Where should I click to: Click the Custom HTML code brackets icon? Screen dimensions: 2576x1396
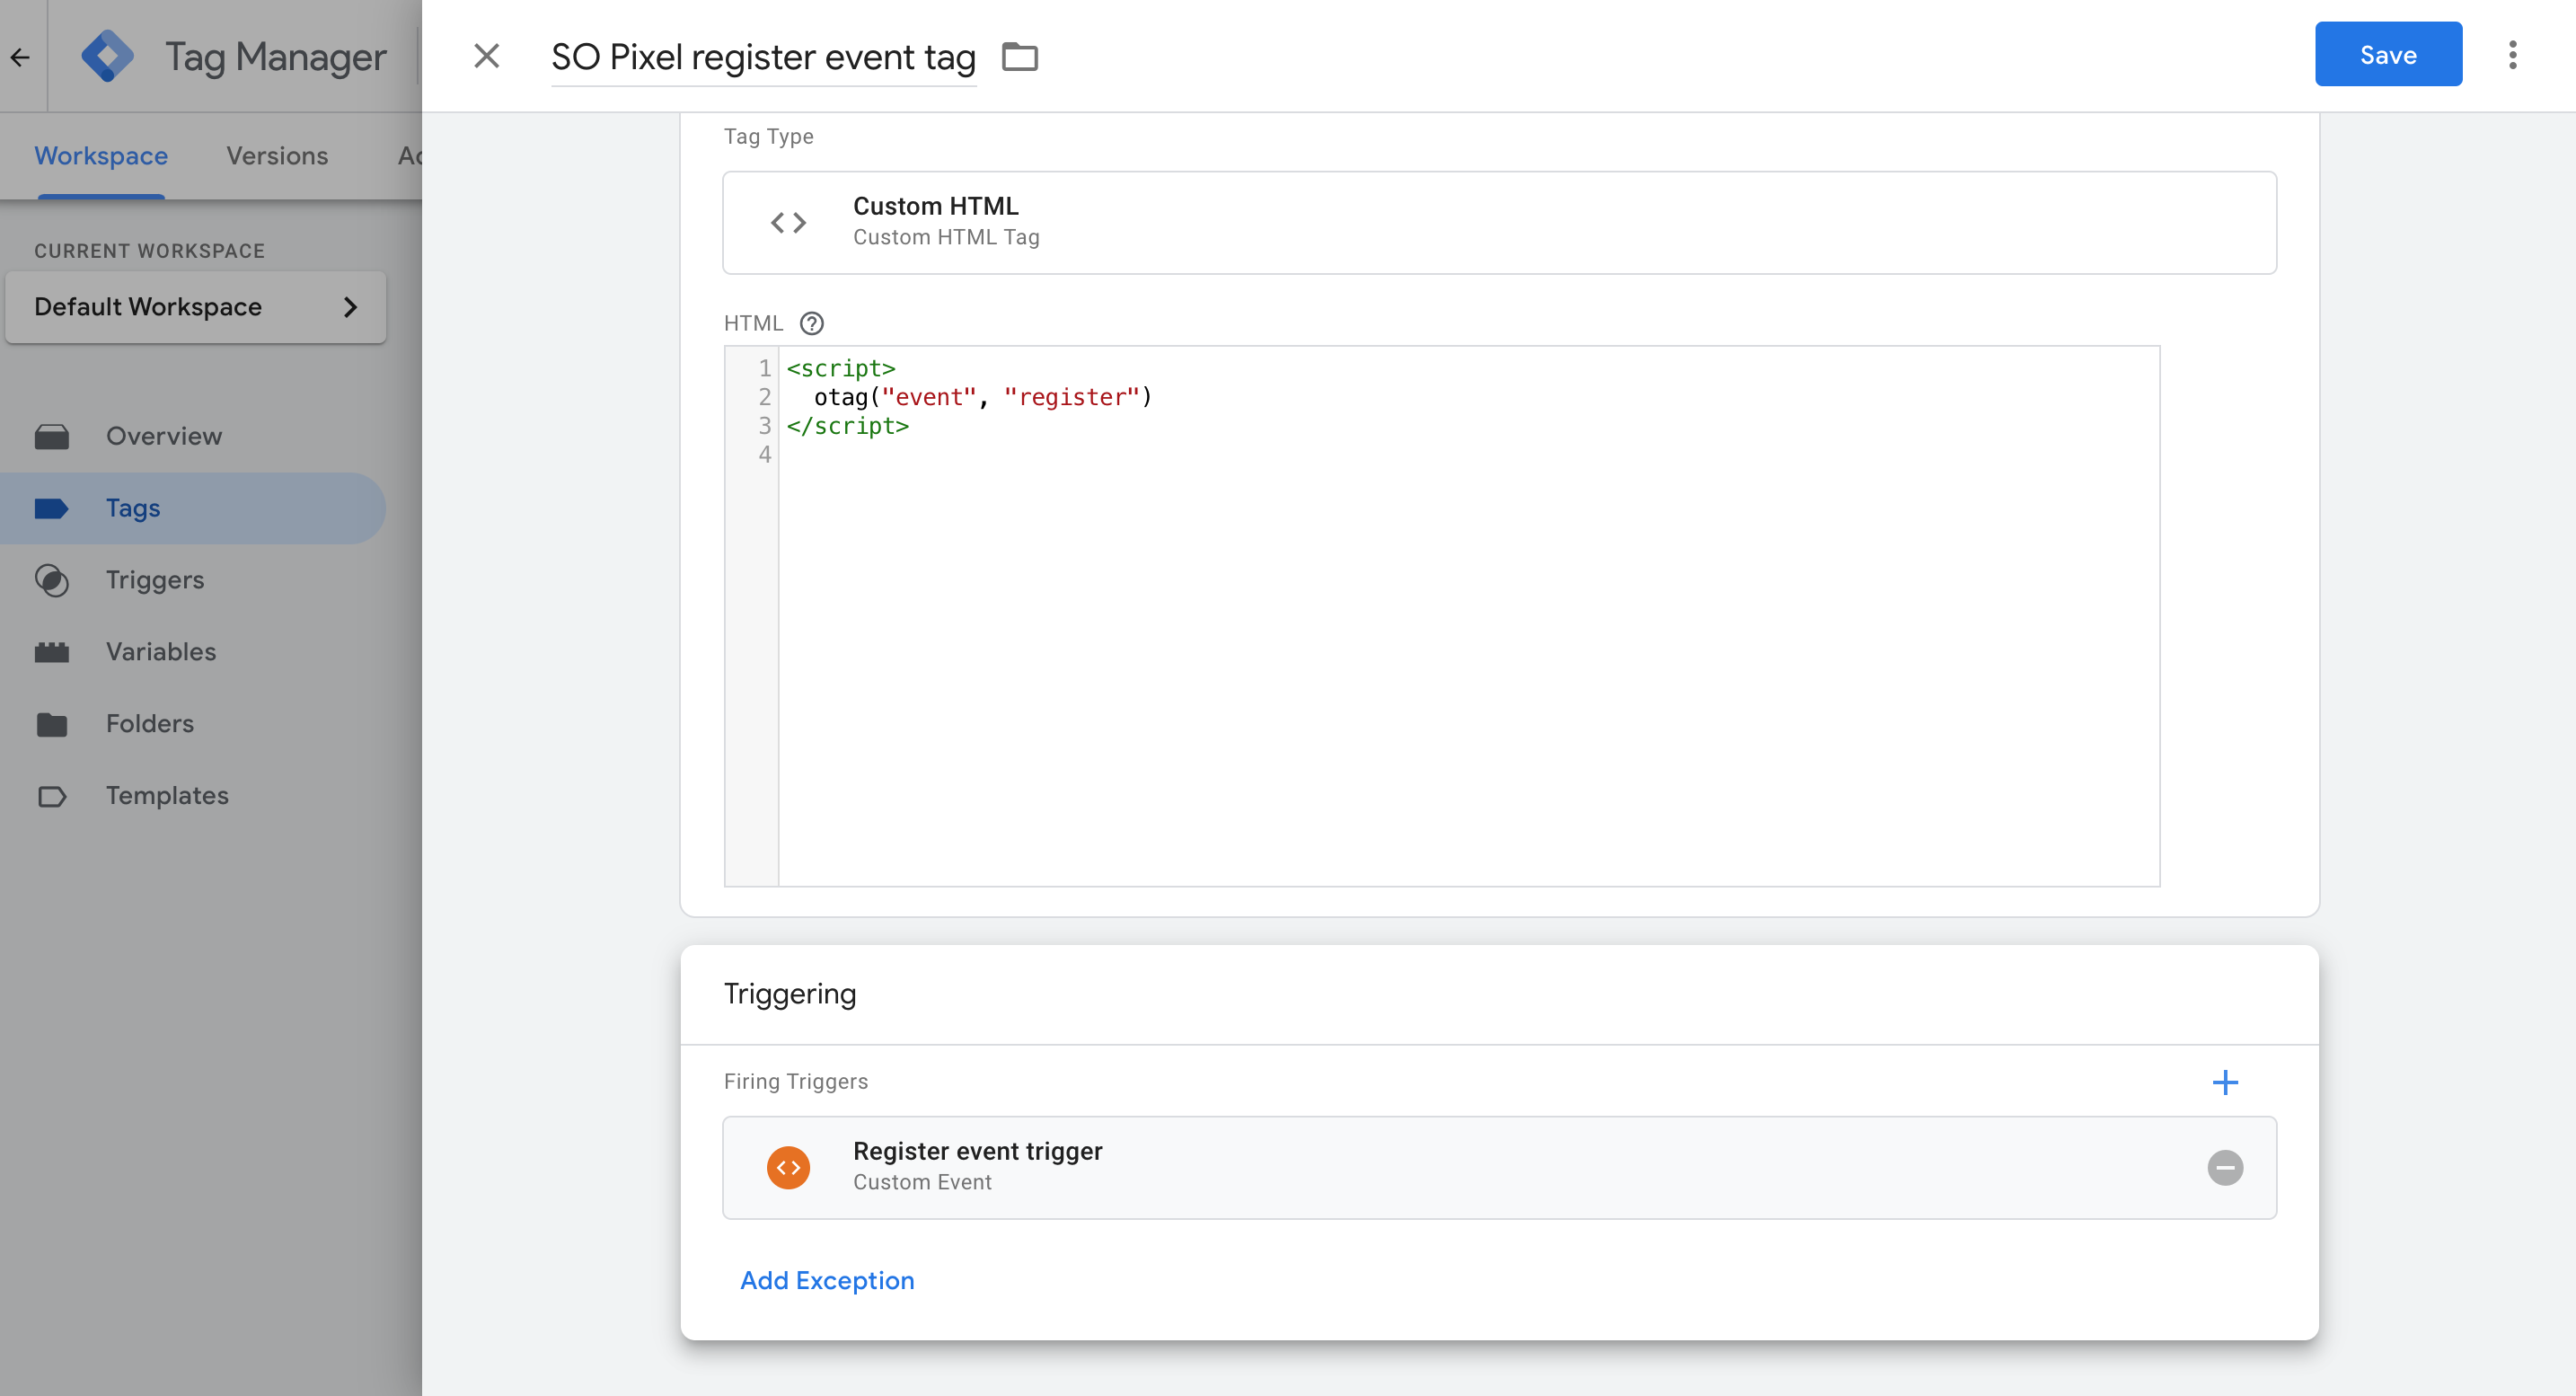pos(788,222)
